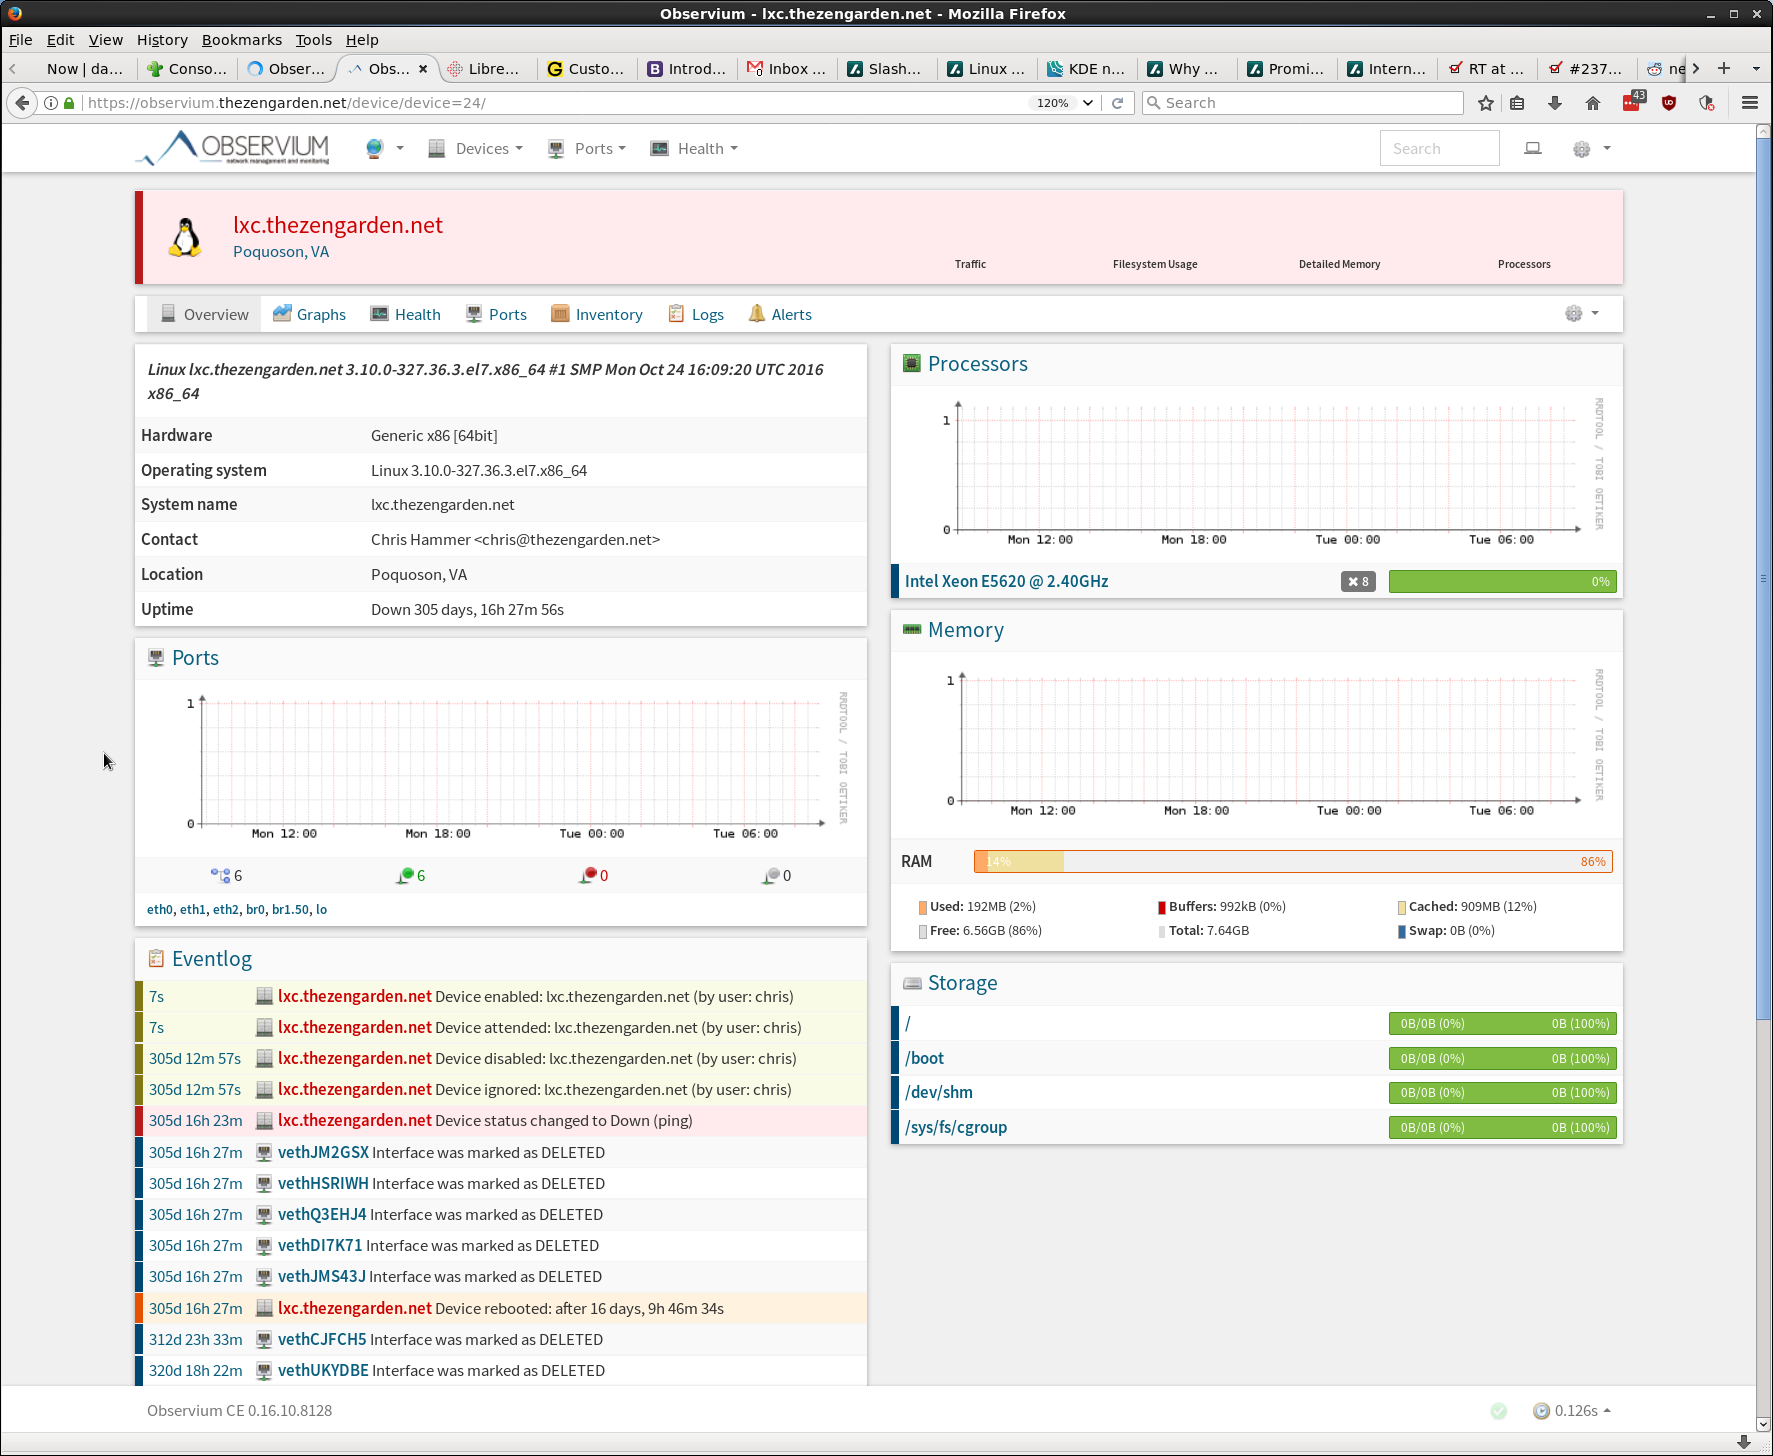
Task: Open Intel Xeon E5620 processor link
Action: click(1006, 581)
